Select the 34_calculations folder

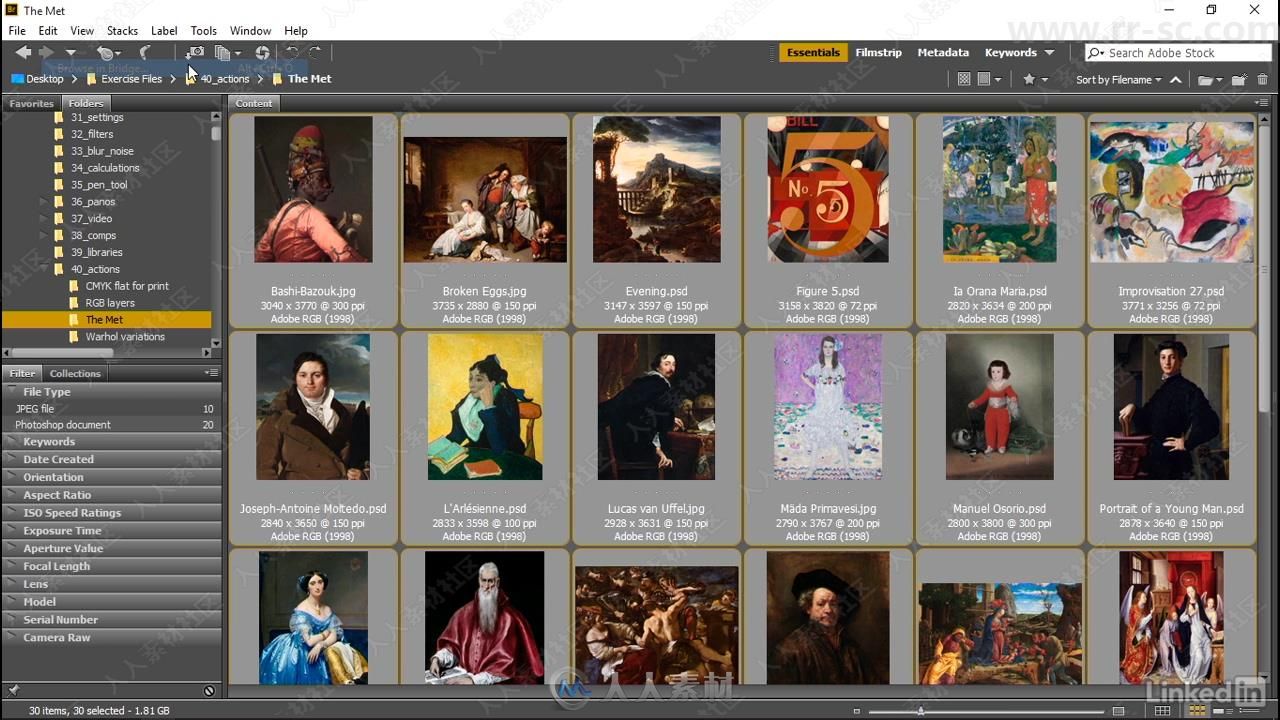[x=105, y=168]
